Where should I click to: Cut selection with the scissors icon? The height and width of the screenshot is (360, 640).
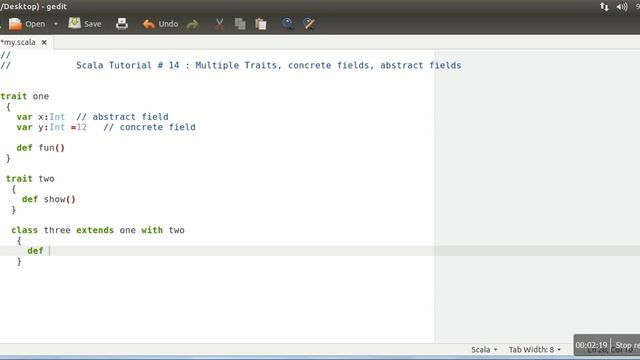pyautogui.click(x=219, y=24)
